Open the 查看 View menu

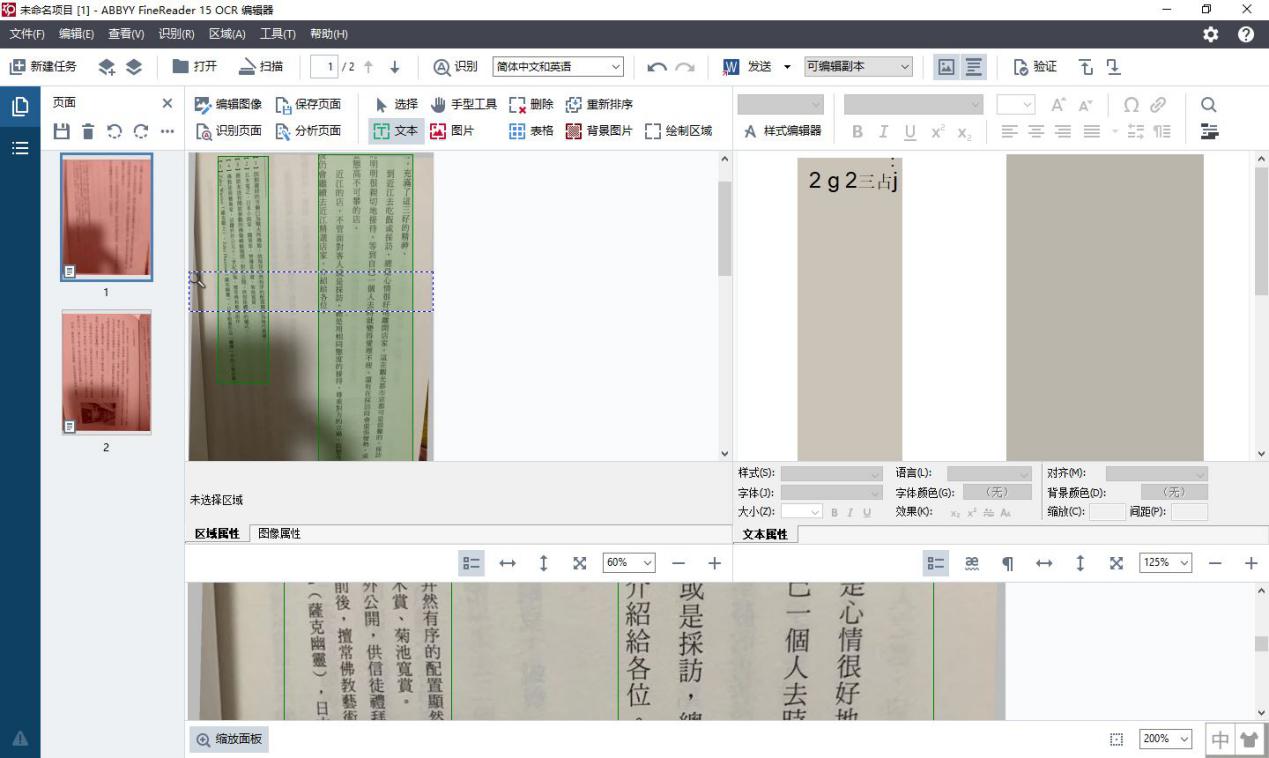coord(126,34)
